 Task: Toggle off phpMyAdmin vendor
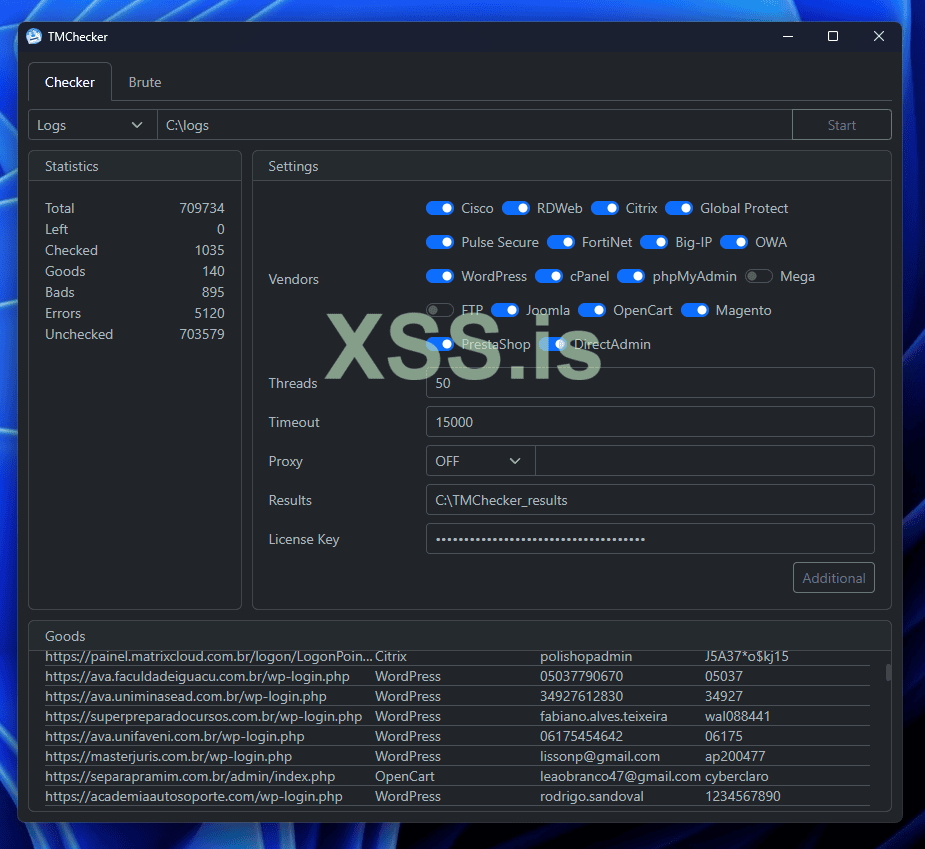(x=631, y=276)
